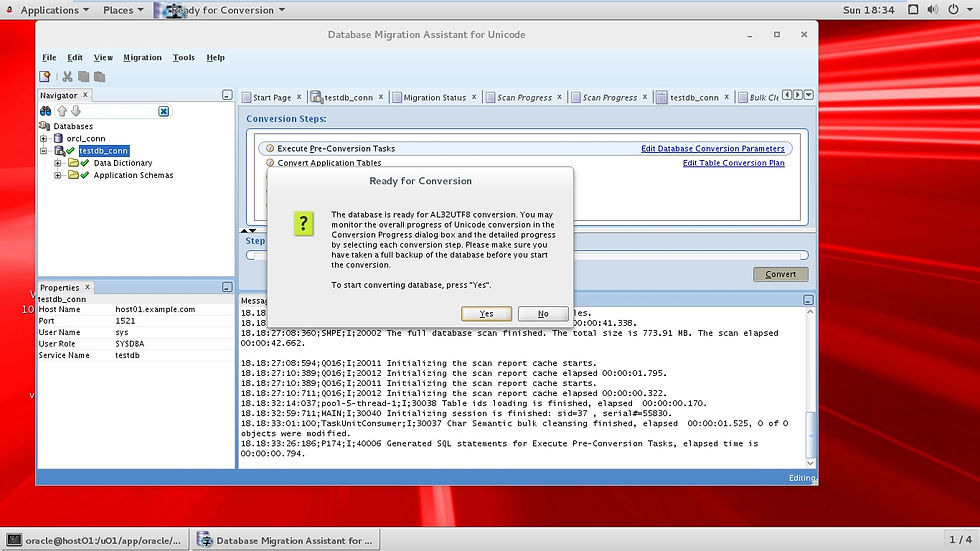This screenshot has width=980, height=551.
Task: Click the Cut scissors toolbar icon
Action: pos(68,76)
